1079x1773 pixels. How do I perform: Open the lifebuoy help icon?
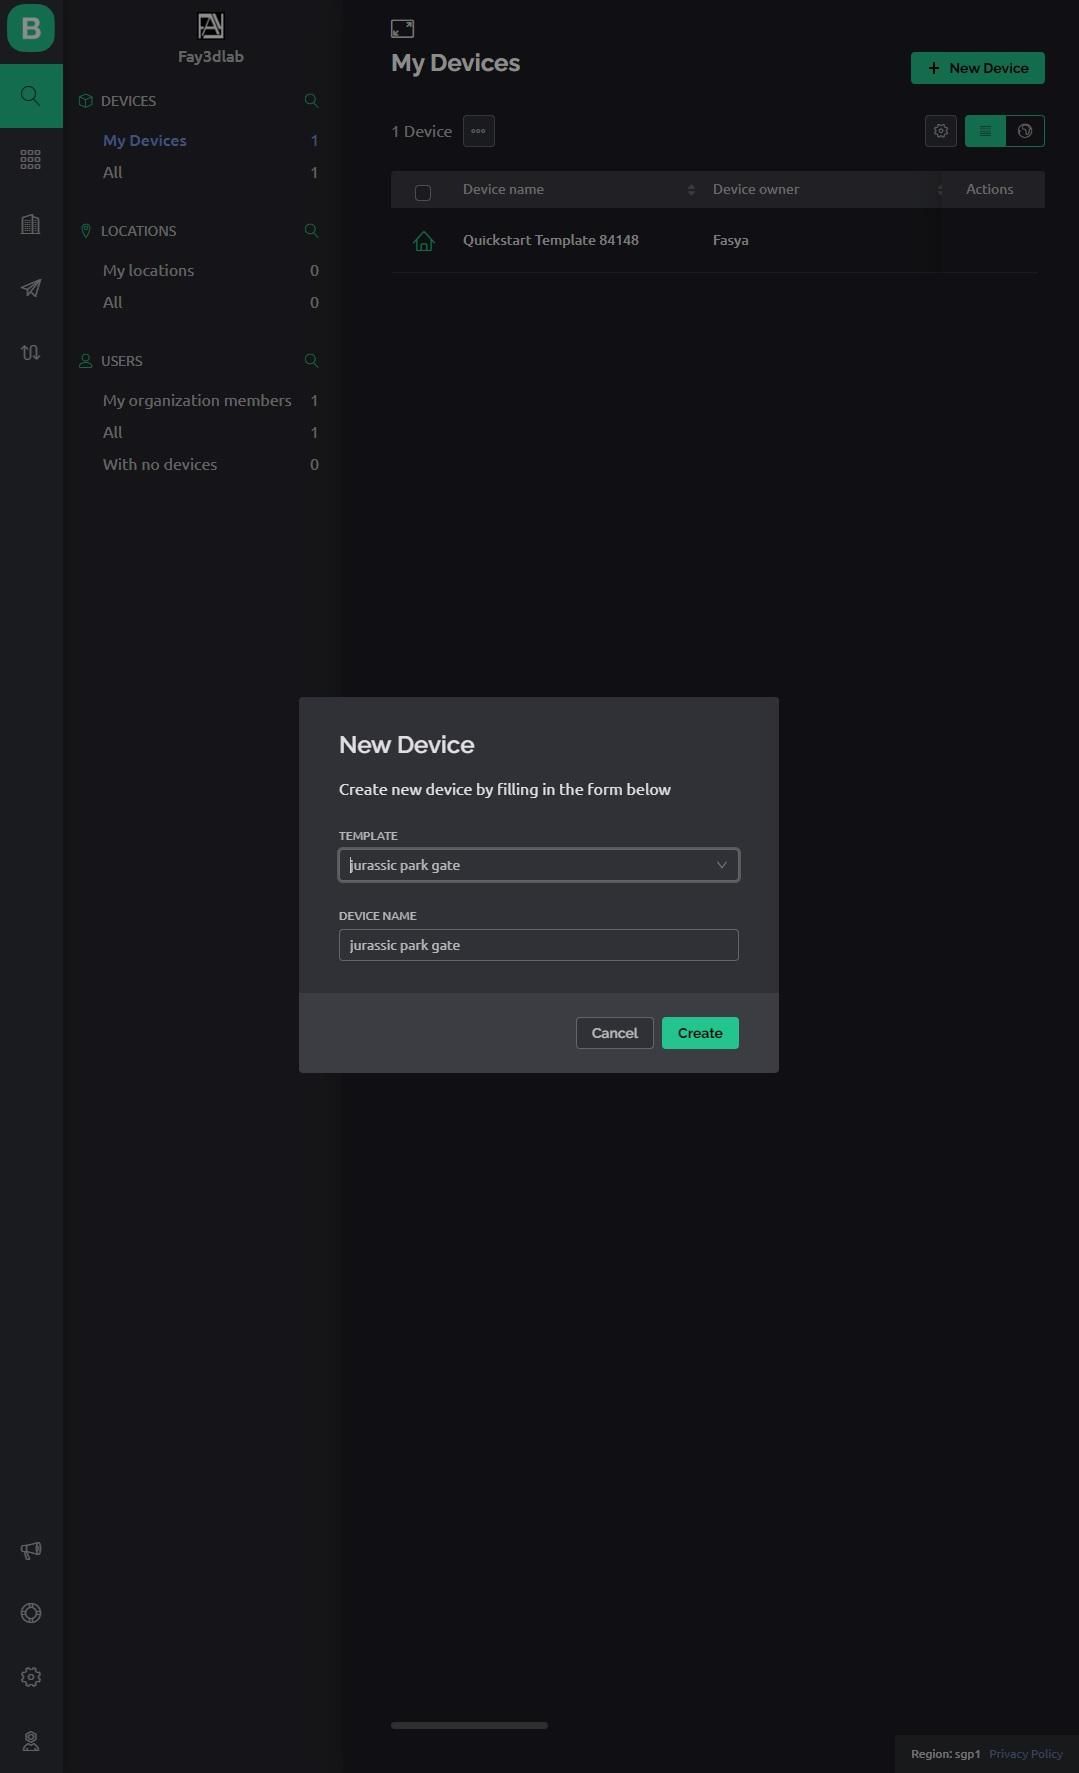(31, 1613)
